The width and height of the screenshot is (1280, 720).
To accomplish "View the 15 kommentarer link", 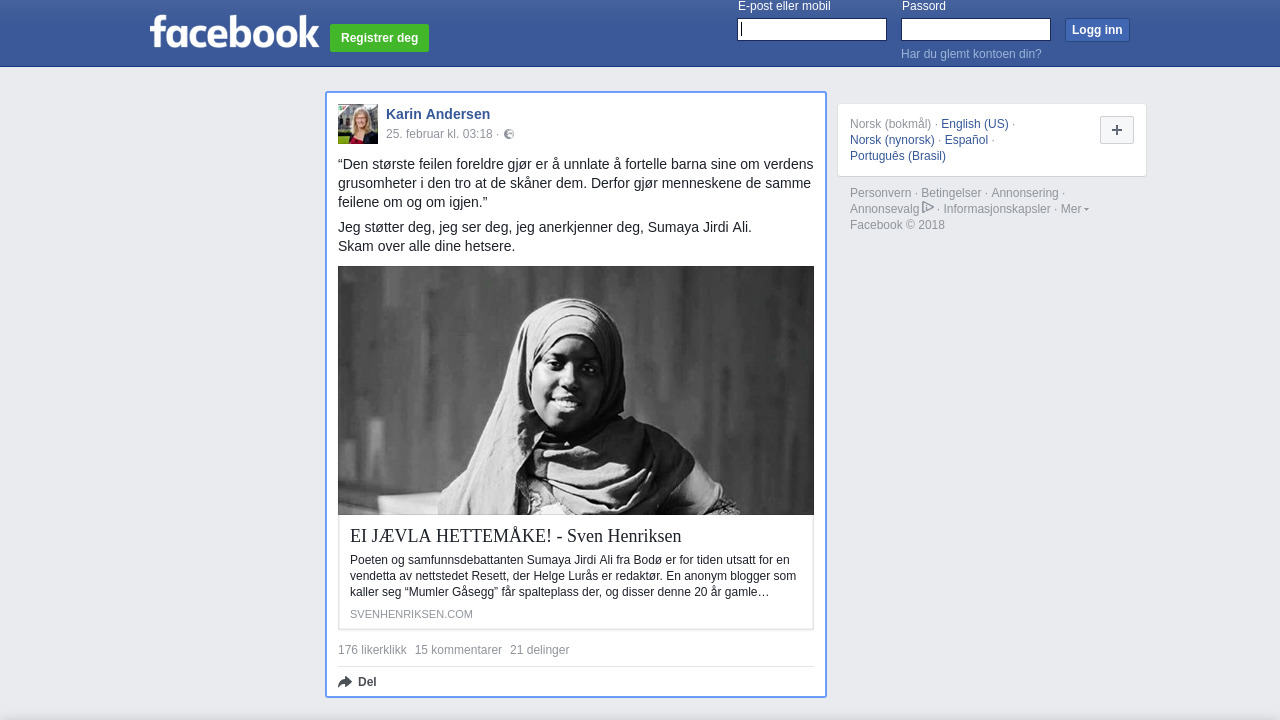I will click(458, 650).
